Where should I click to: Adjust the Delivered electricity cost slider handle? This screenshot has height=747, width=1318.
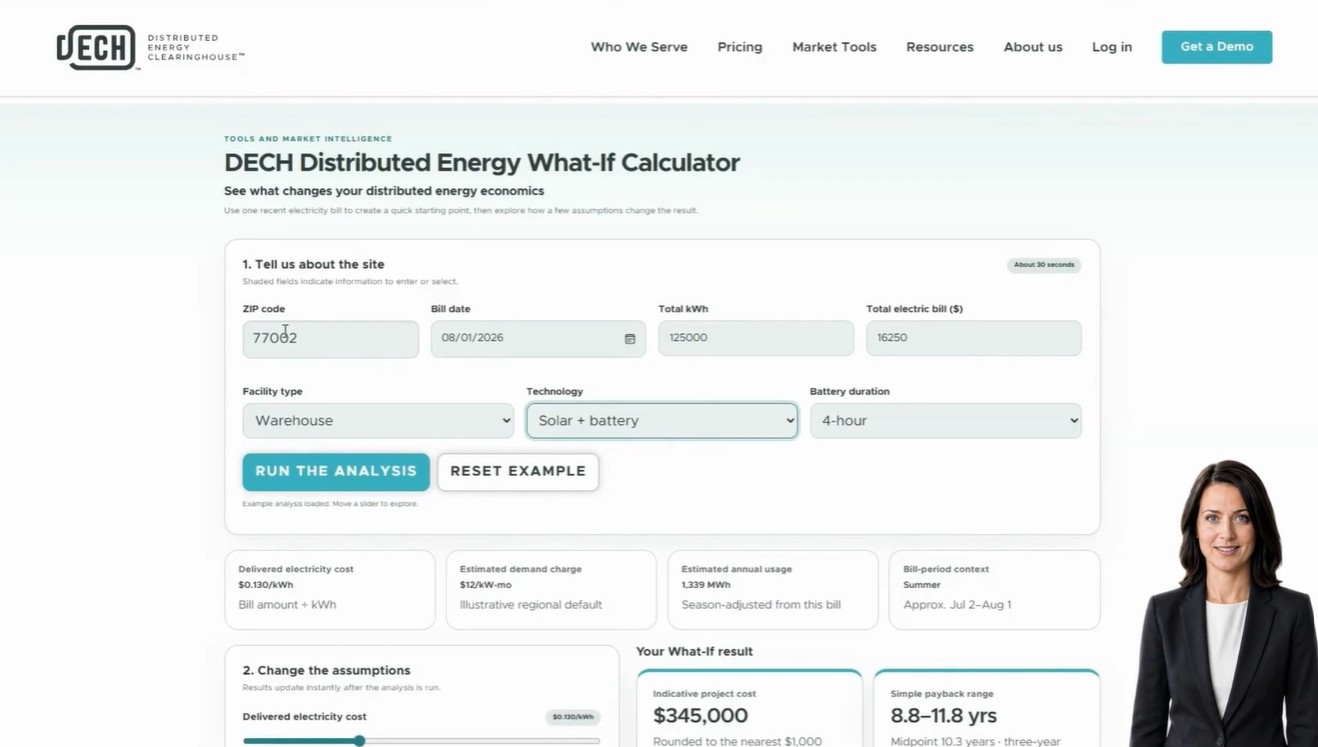359,741
